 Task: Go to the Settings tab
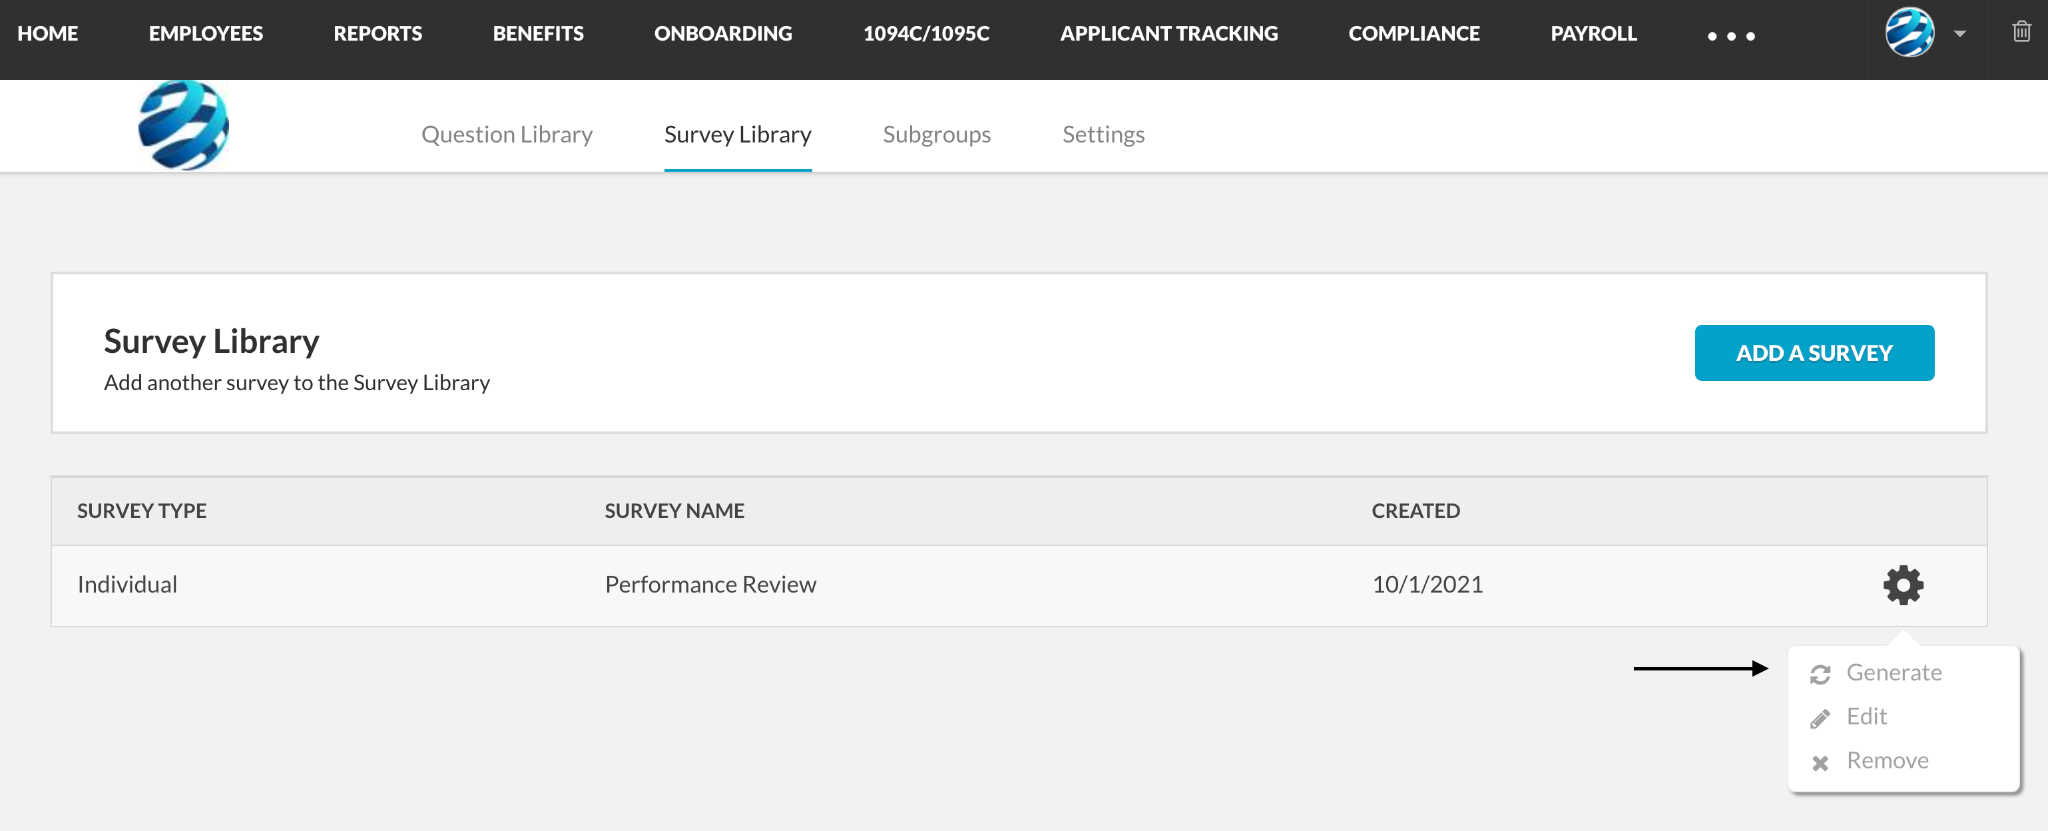[1103, 134]
